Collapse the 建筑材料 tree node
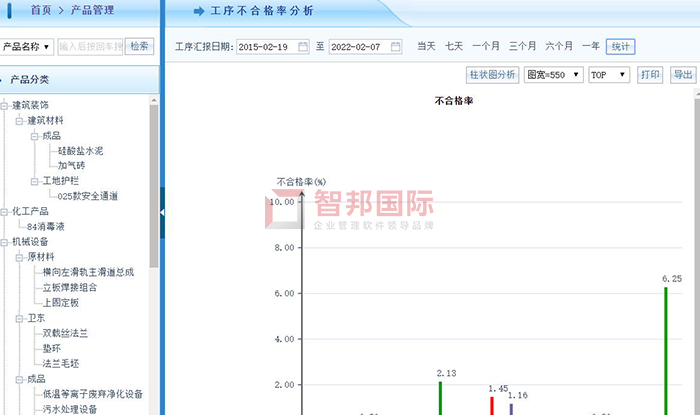Image resolution: width=700 pixels, height=415 pixels. [x=20, y=121]
